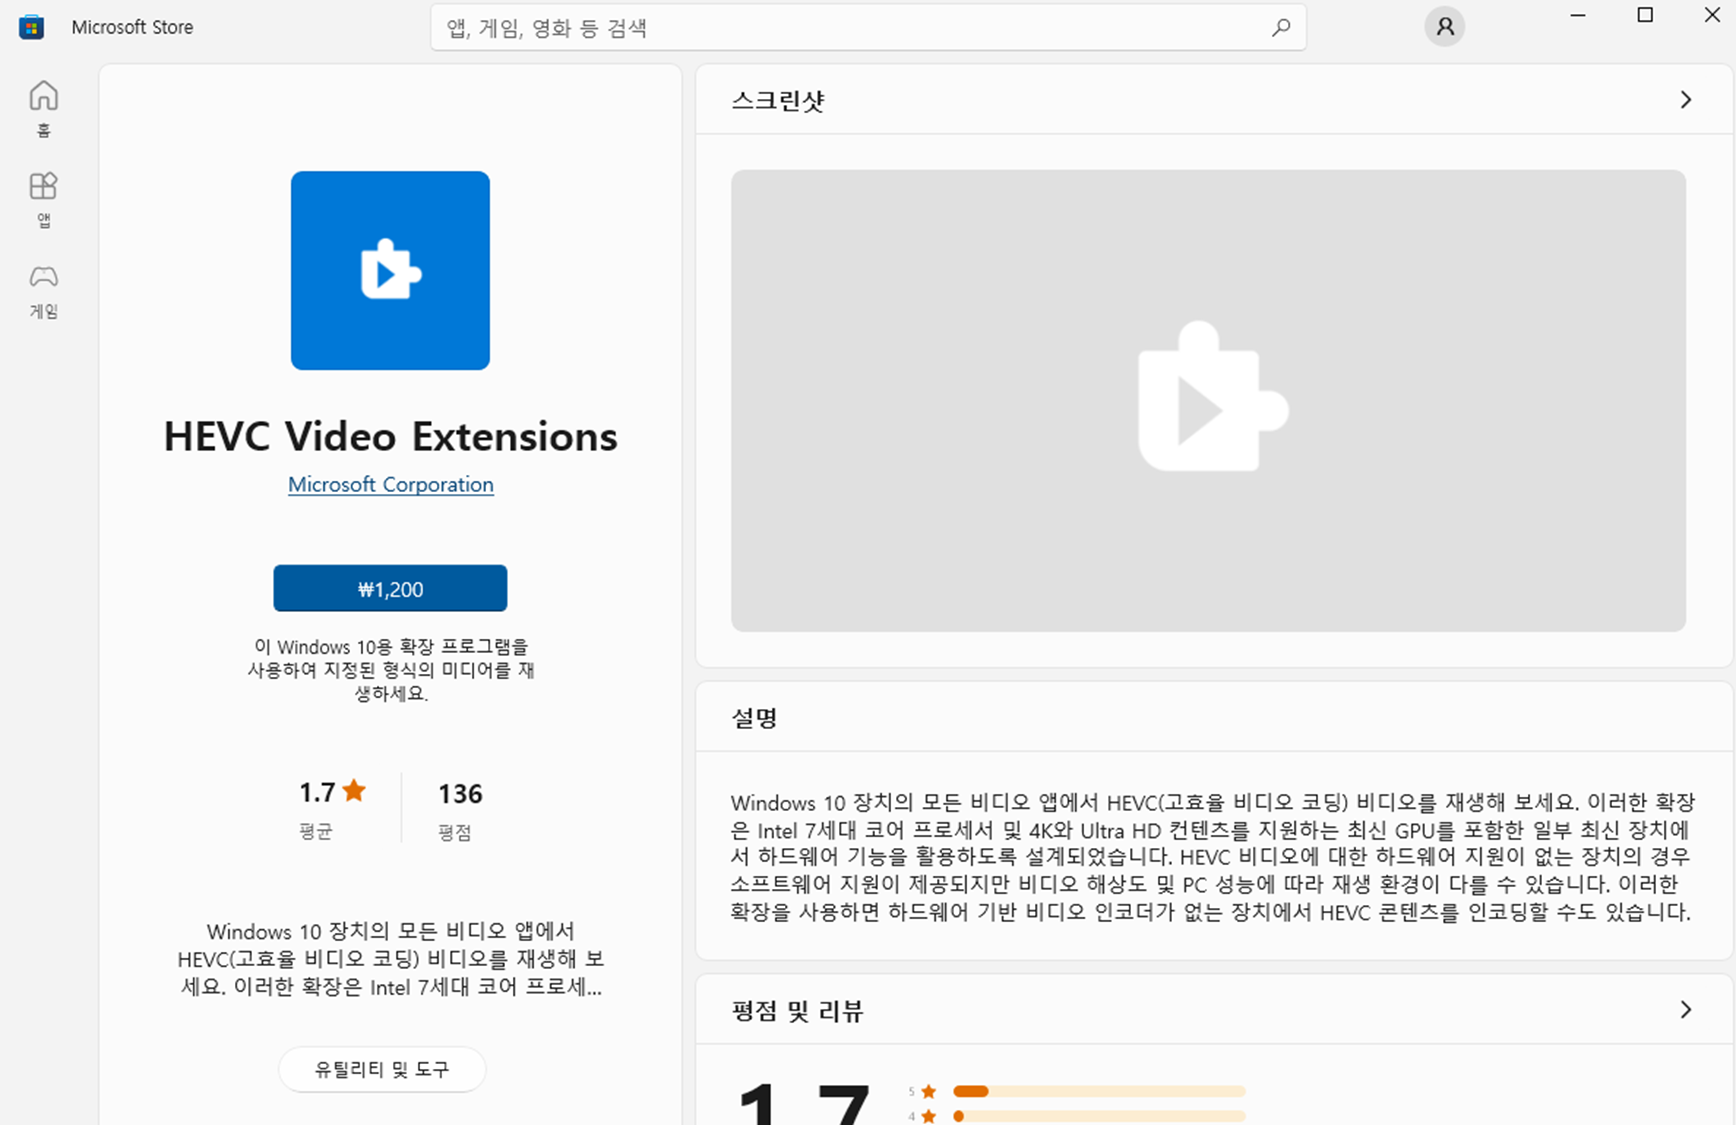
Task: Open the Microsoft Corporation publisher link
Action: [x=391, y=484]
